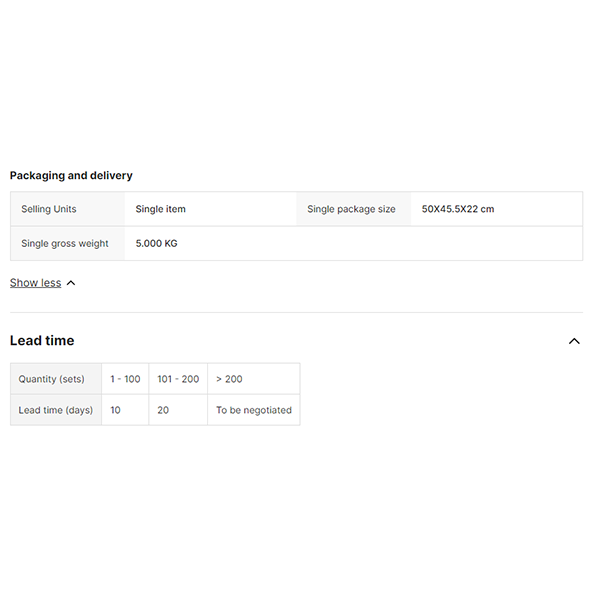Image resolution: width=600 pixels, height=600 pixels.
Task: Select the 20 days lead time cell
Action: (x=163, y=410)
